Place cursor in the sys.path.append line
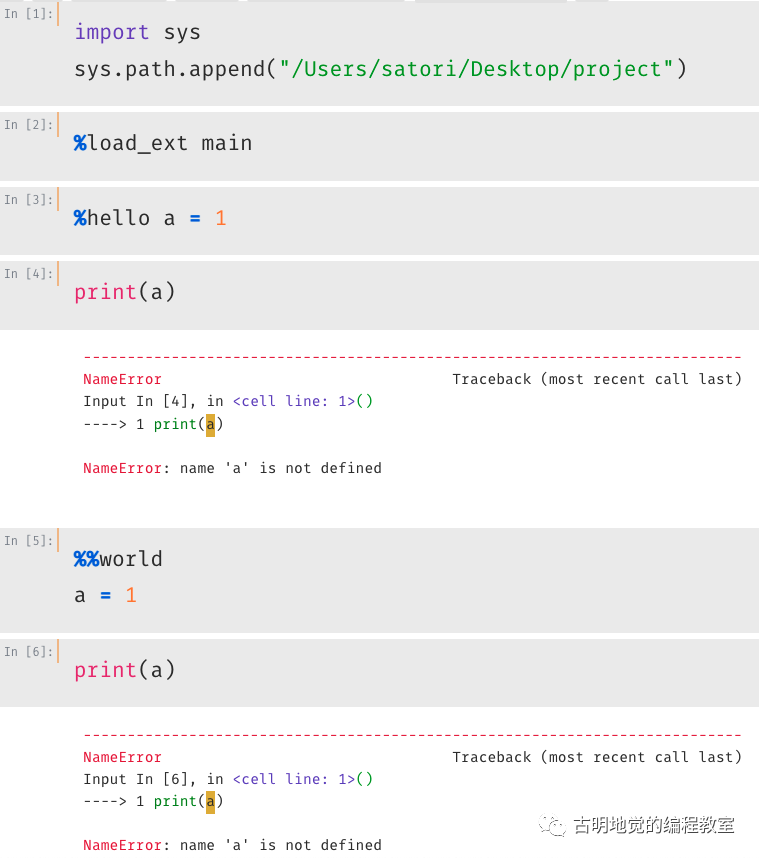The width and height of the screenshot is (759, 858). point(380,69)
